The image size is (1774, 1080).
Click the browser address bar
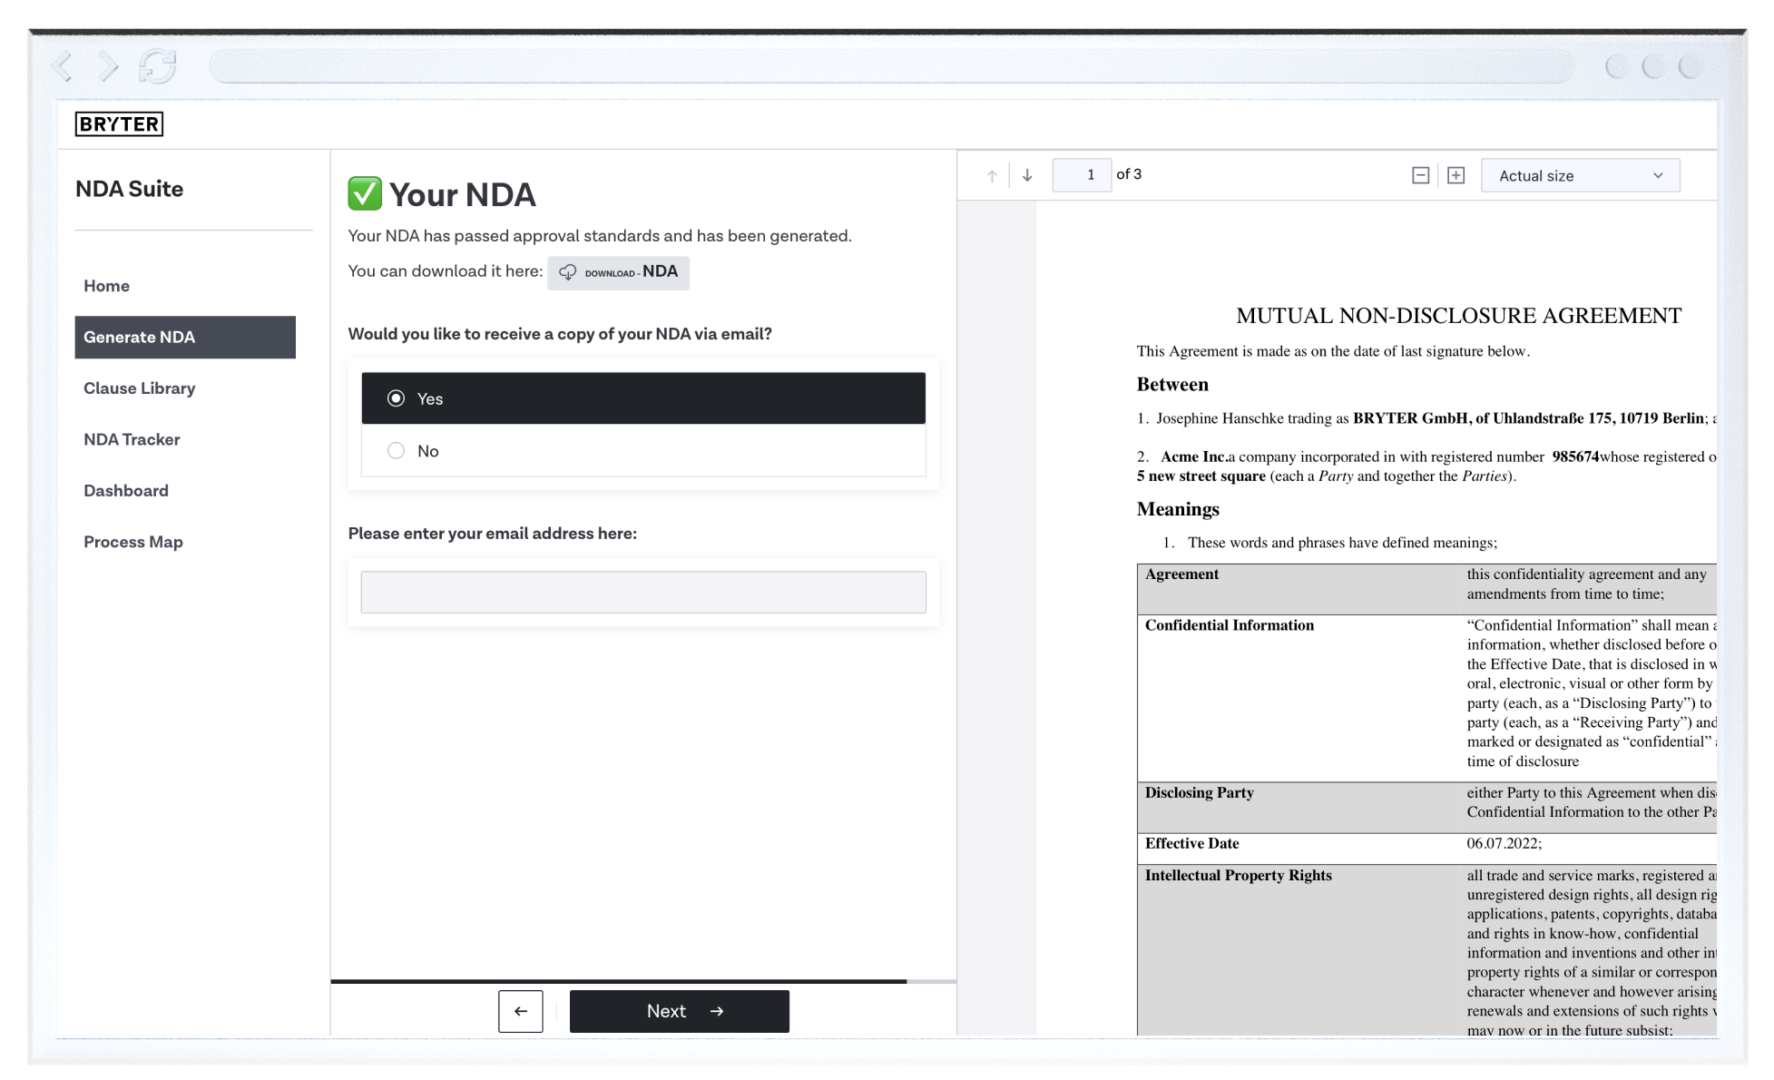(891, 67)
